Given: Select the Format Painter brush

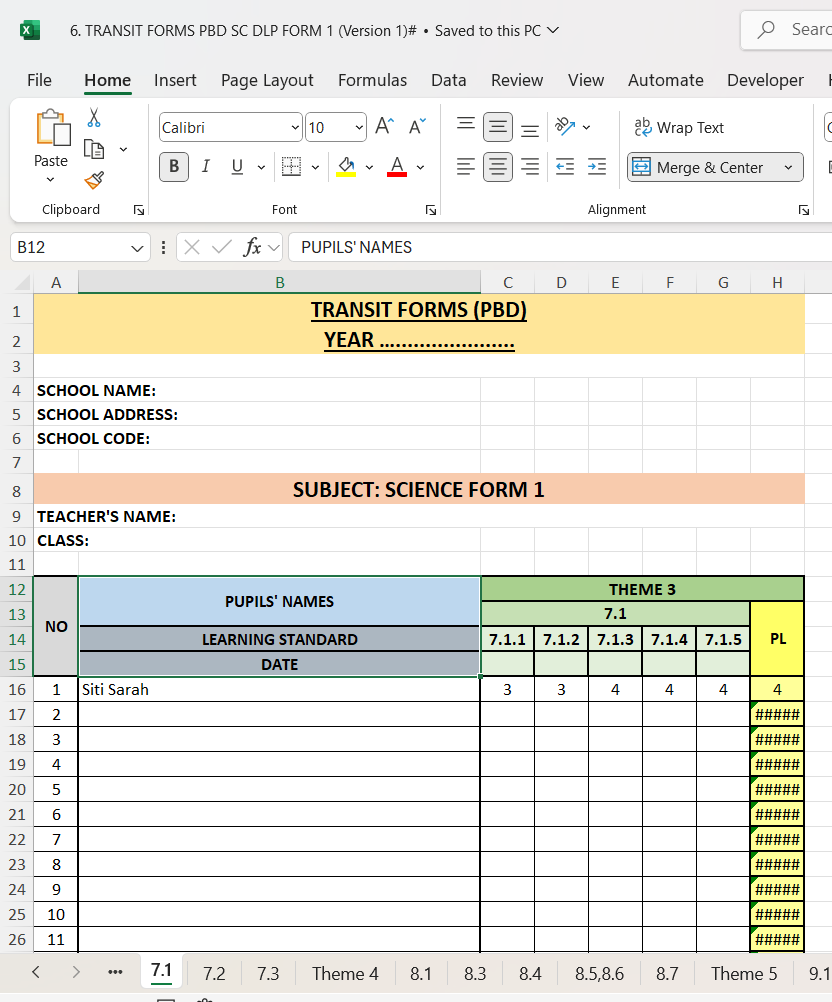Looking at the screenshot, I should pyautogui.click(x=94, y=180).
